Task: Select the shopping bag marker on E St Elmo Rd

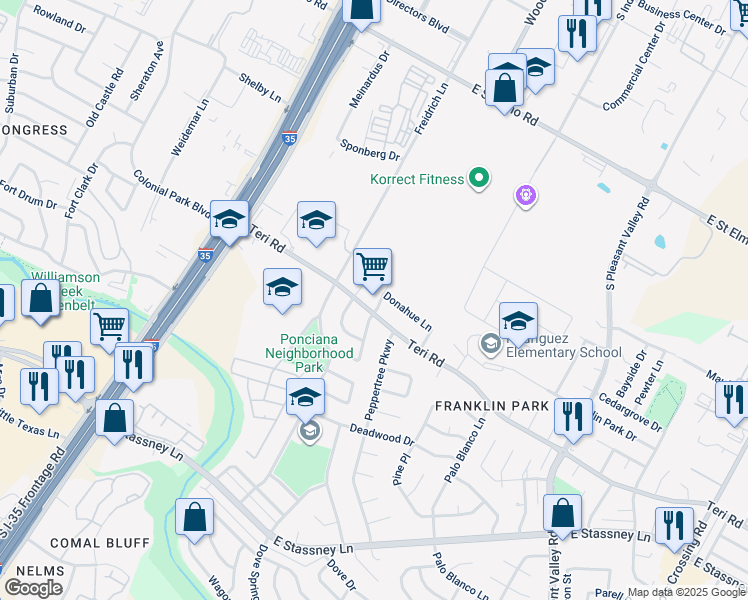Action: click(505, 91)
